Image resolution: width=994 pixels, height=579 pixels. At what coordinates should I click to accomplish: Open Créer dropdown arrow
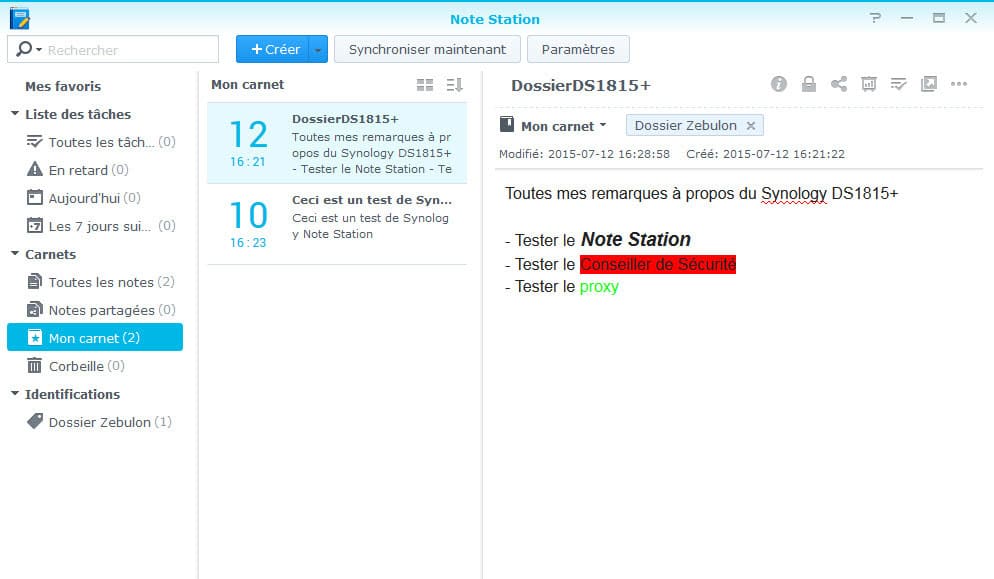318,49
